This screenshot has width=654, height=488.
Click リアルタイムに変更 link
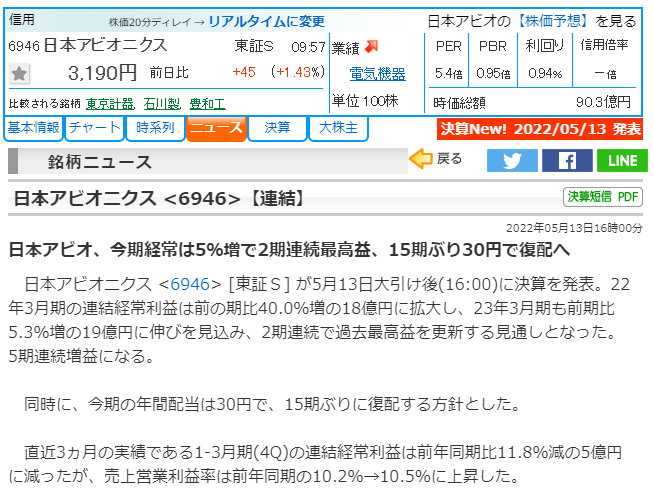[x=266, y=21]
